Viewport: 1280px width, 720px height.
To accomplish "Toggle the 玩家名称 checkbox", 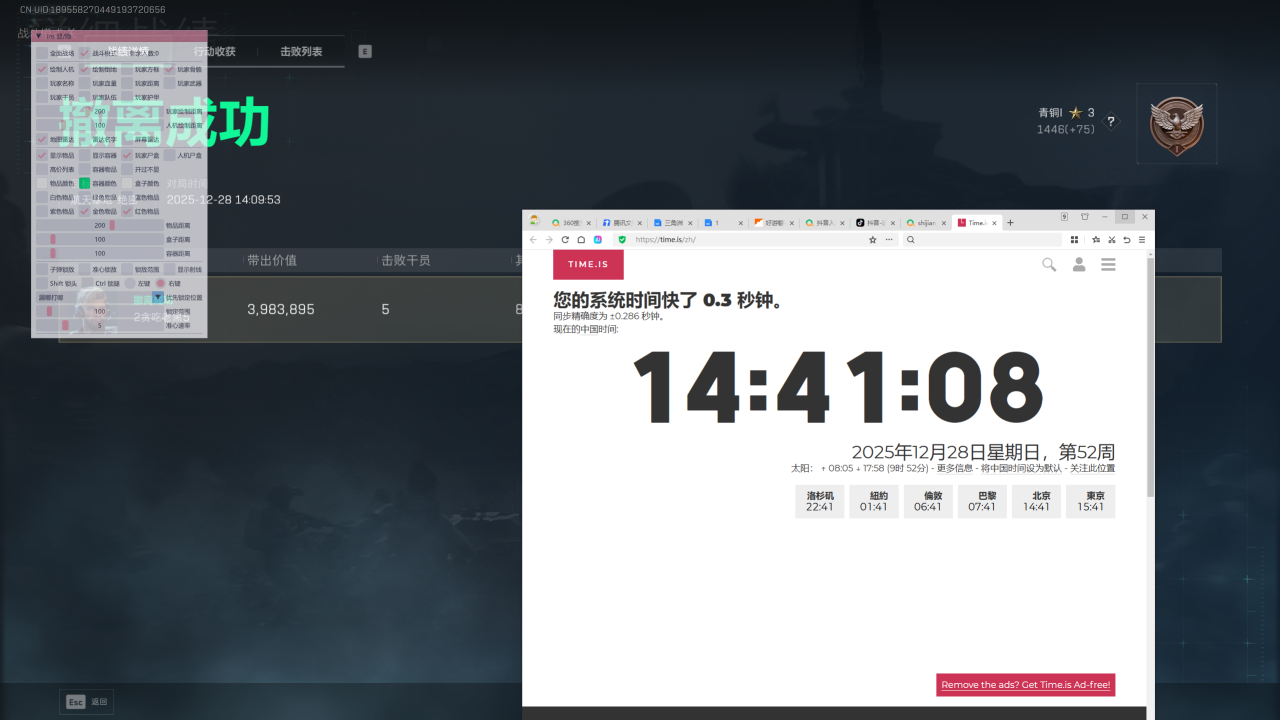I will pos(42,83).
